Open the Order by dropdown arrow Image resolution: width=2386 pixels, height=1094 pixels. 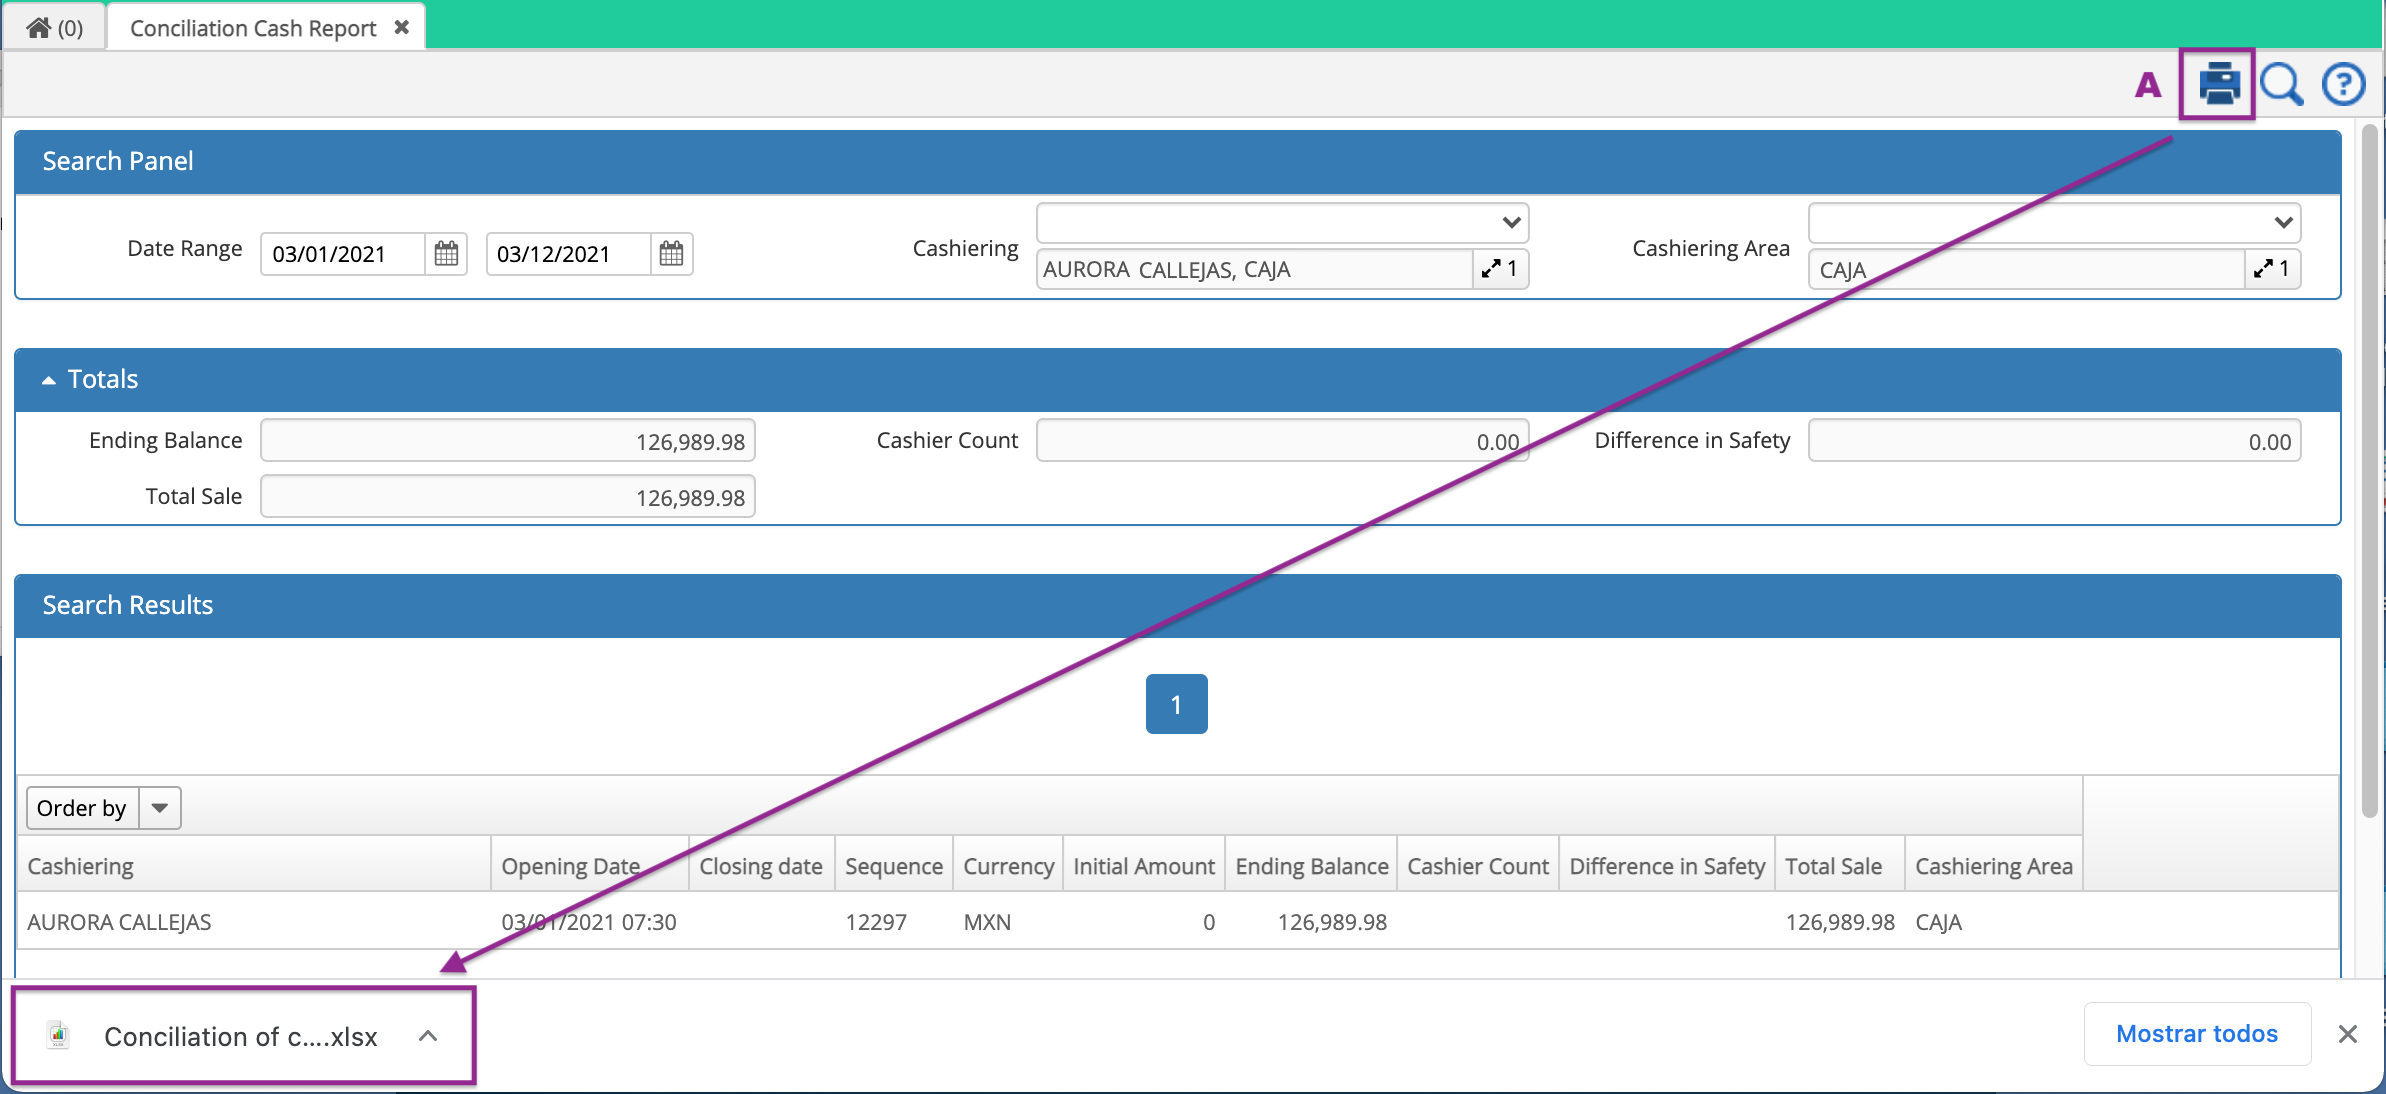pos(158,808)
